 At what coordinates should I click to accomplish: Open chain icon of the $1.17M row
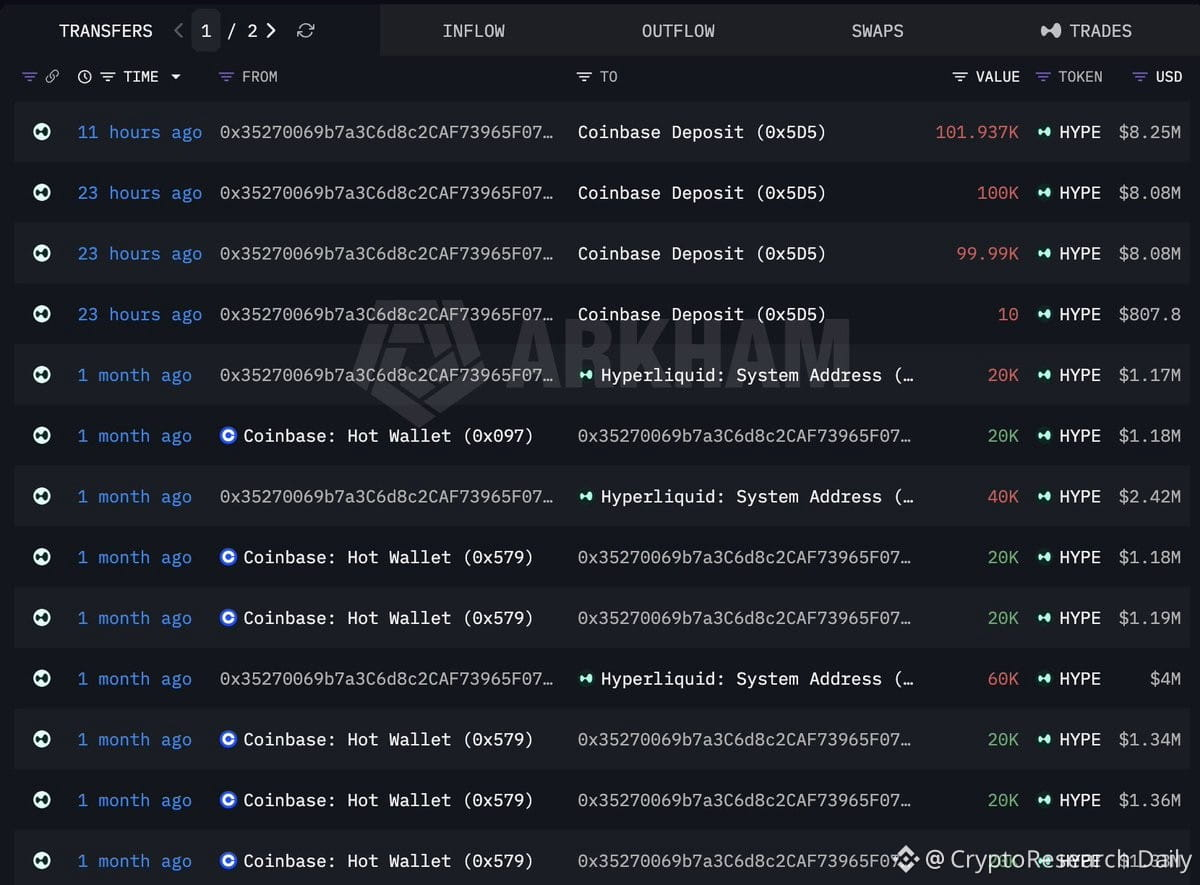(42, 374)
